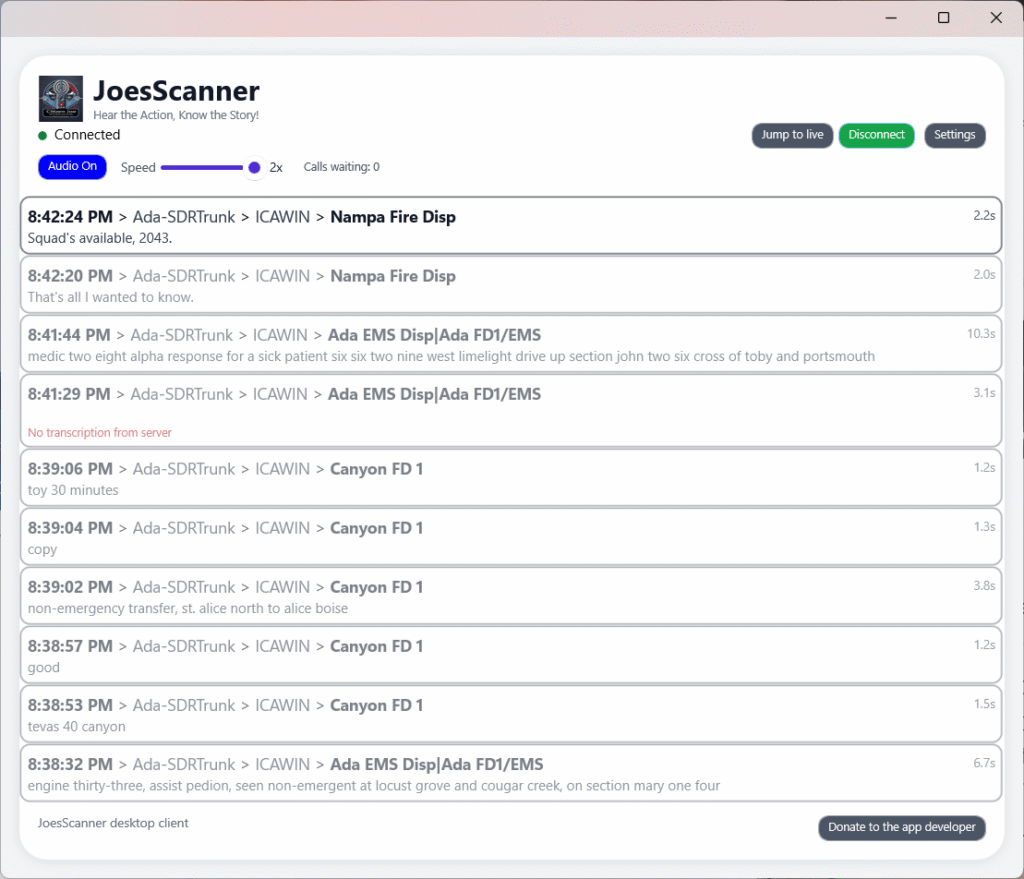
Task: Open the Settings panel
Action: tap(954, 135)
